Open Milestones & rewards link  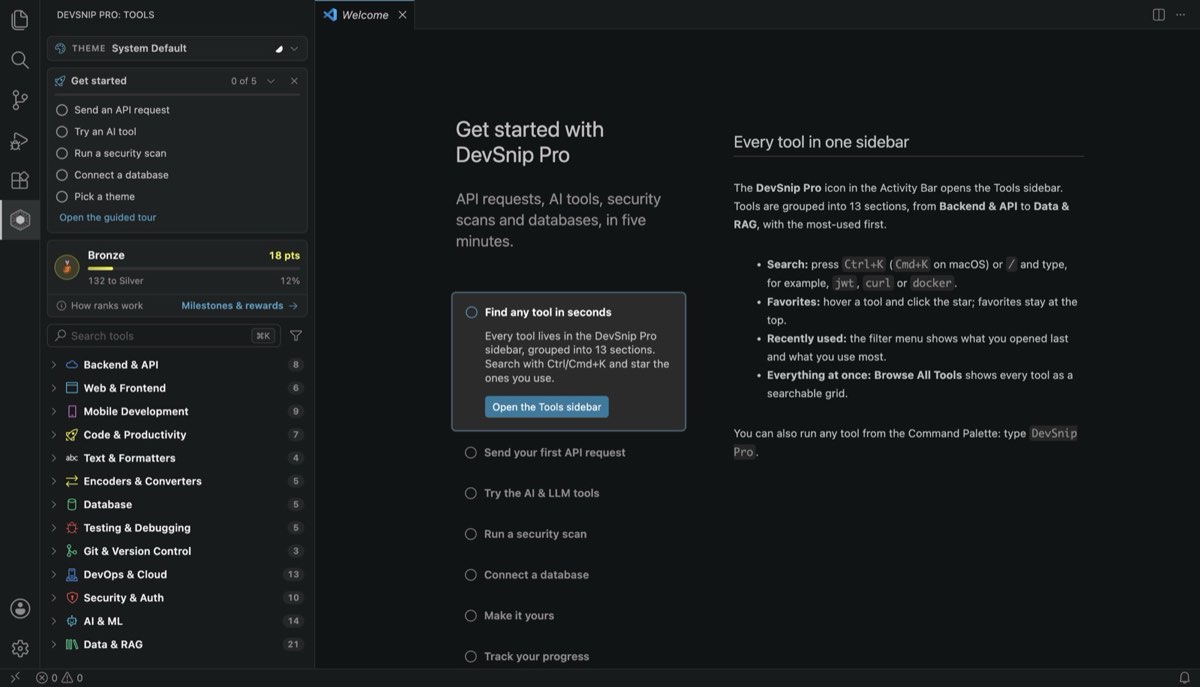coord(240,306)
